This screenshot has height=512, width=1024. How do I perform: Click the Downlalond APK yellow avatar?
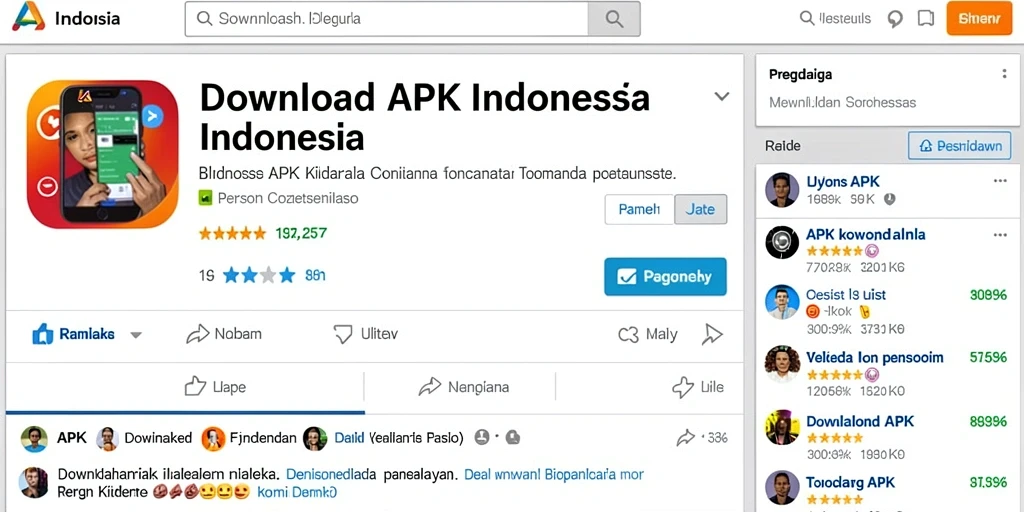[782, 427]
